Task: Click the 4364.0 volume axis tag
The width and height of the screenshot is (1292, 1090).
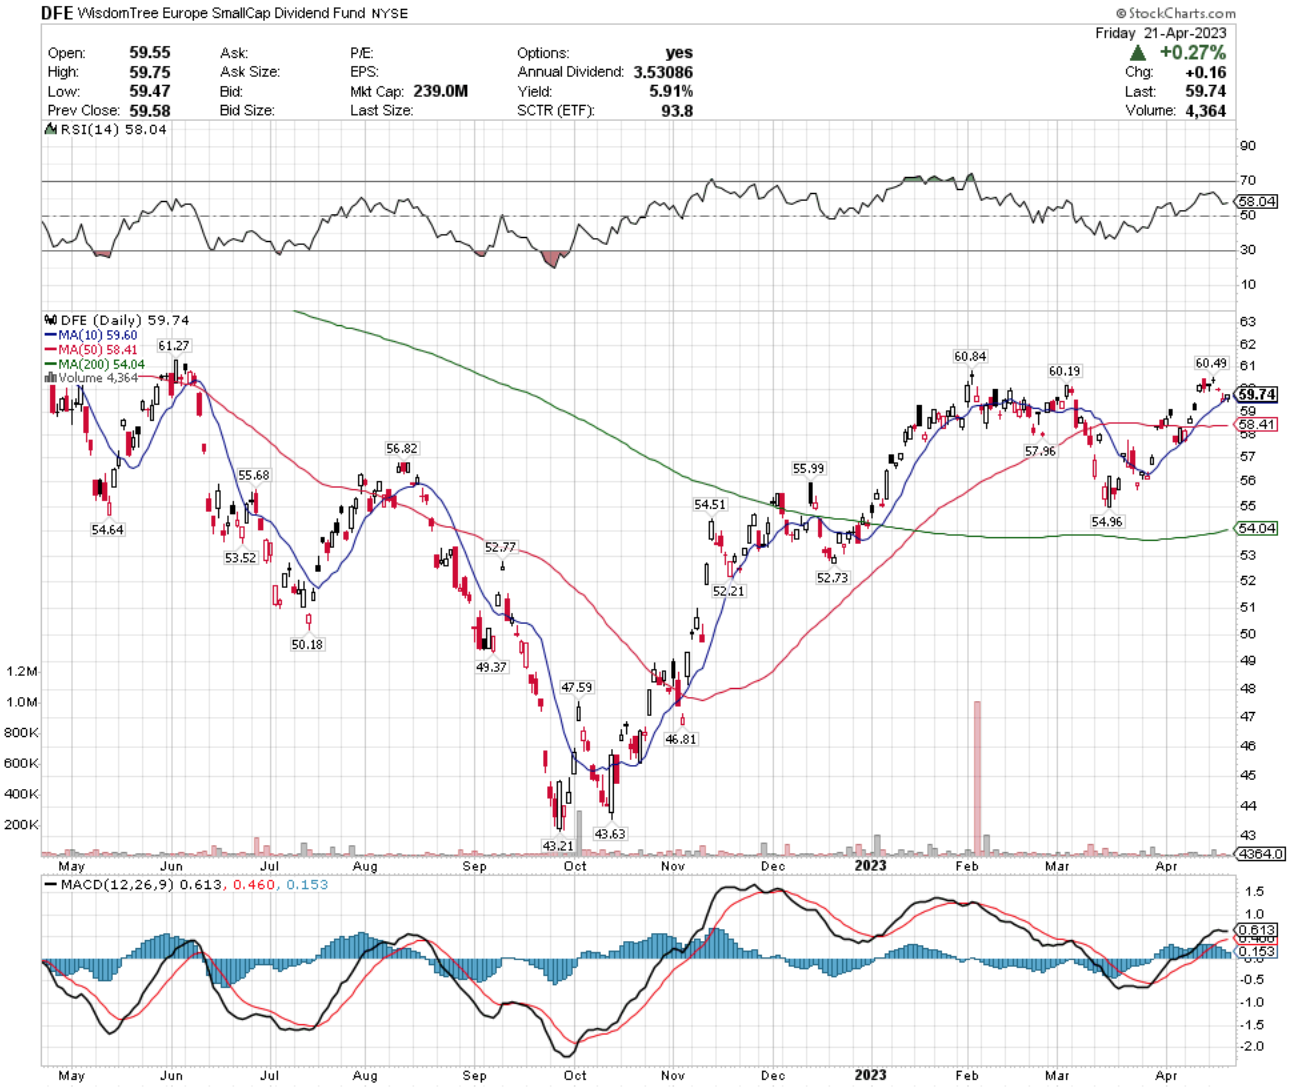Action: pos(1261,854)
